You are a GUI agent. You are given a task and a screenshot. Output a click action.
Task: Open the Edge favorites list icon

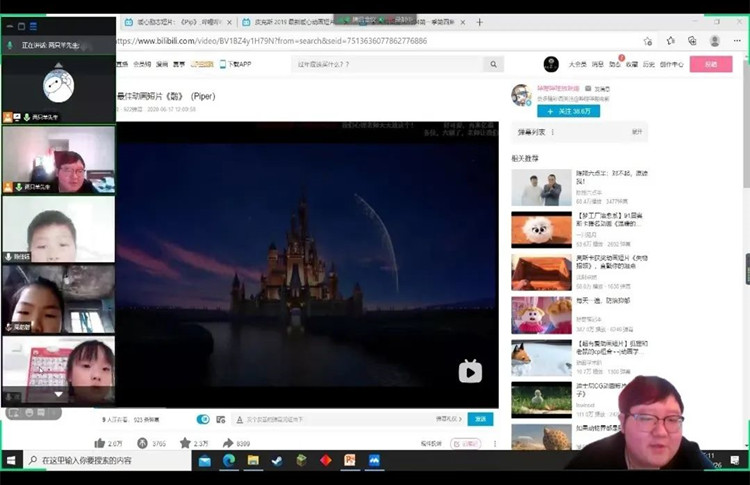[x=671, y=41]
